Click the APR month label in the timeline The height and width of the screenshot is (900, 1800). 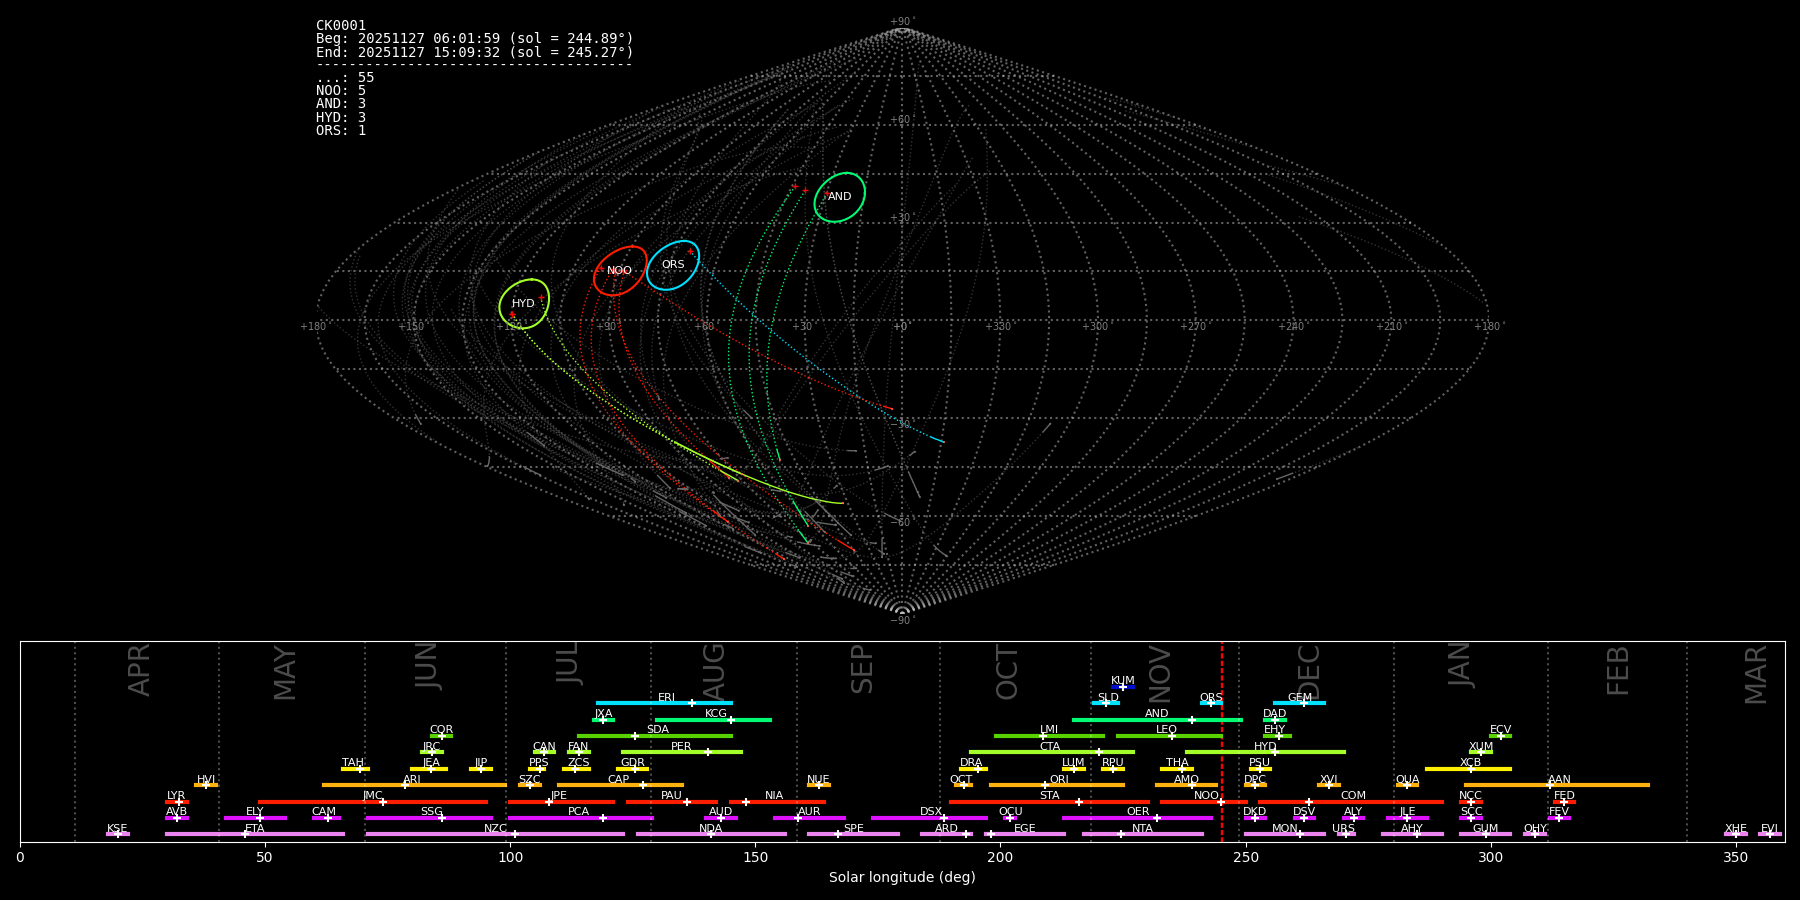tap(139, 670)
